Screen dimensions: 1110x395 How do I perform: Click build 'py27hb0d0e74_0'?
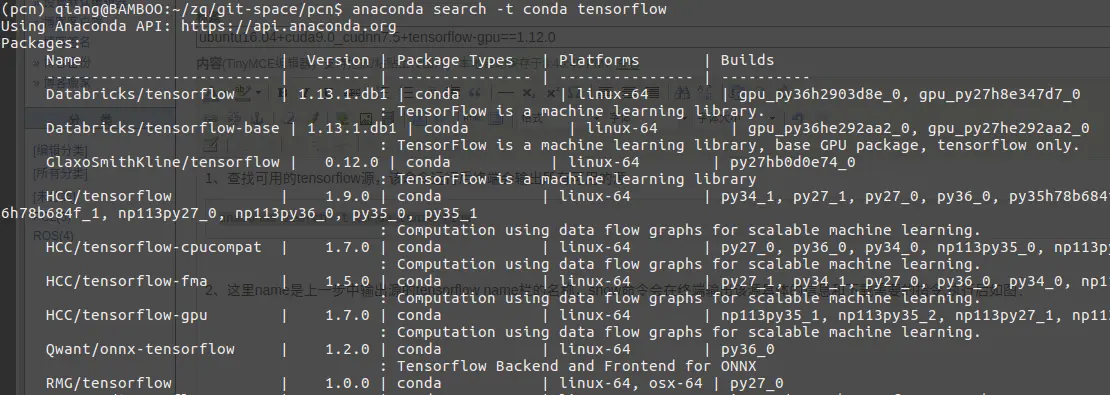tap(792, 162)
